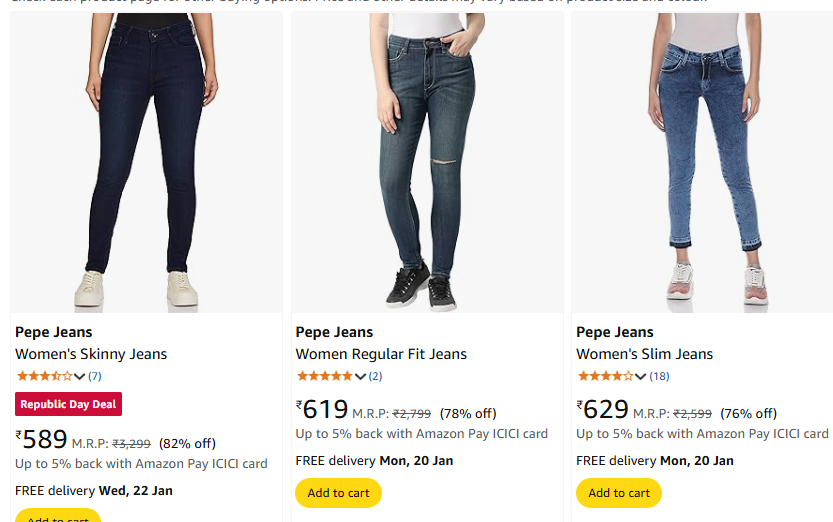833x522 pixels.
Task: Expand rating chevron for Regular Fit Jeans
Action: (x=361, y=377)
